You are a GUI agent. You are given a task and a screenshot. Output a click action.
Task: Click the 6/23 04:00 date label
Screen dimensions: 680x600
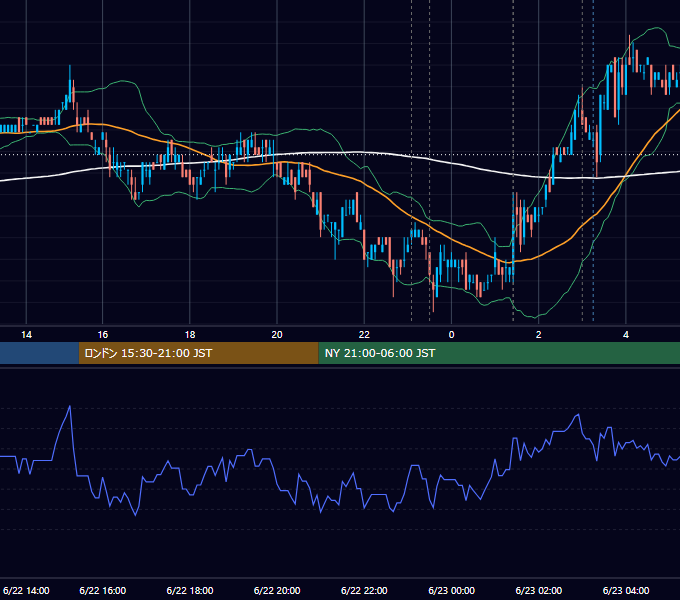tap(626, 590)
